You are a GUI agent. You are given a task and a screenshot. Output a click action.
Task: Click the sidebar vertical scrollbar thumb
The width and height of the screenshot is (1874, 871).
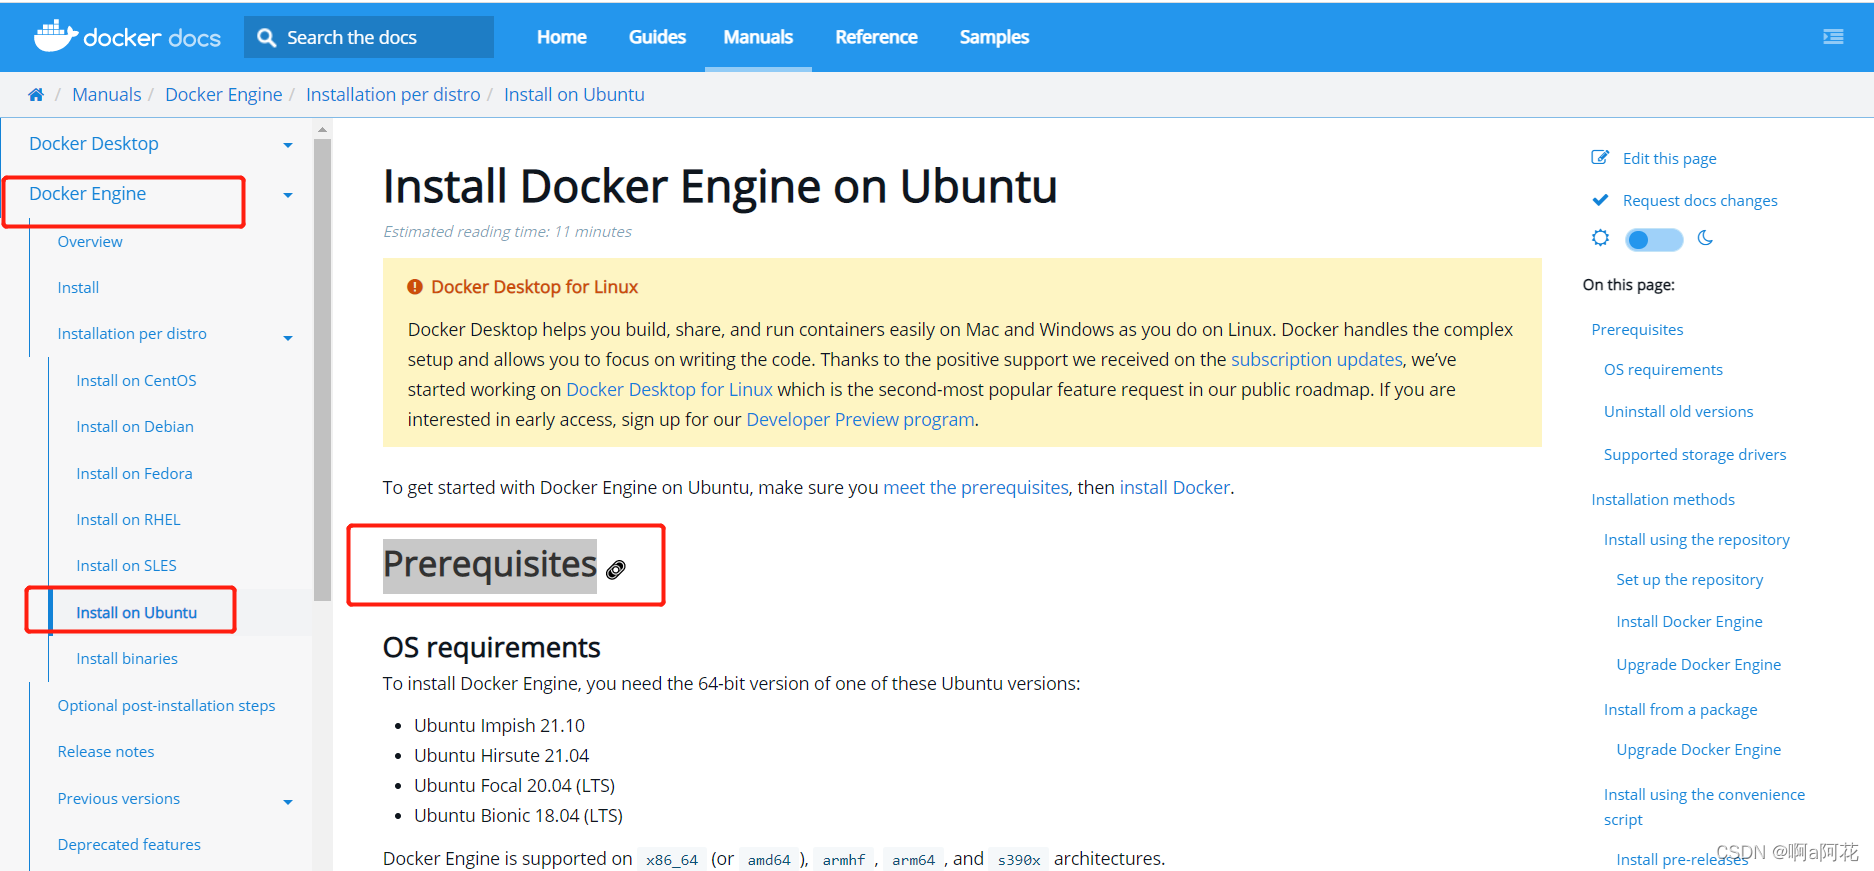(322, 369)
